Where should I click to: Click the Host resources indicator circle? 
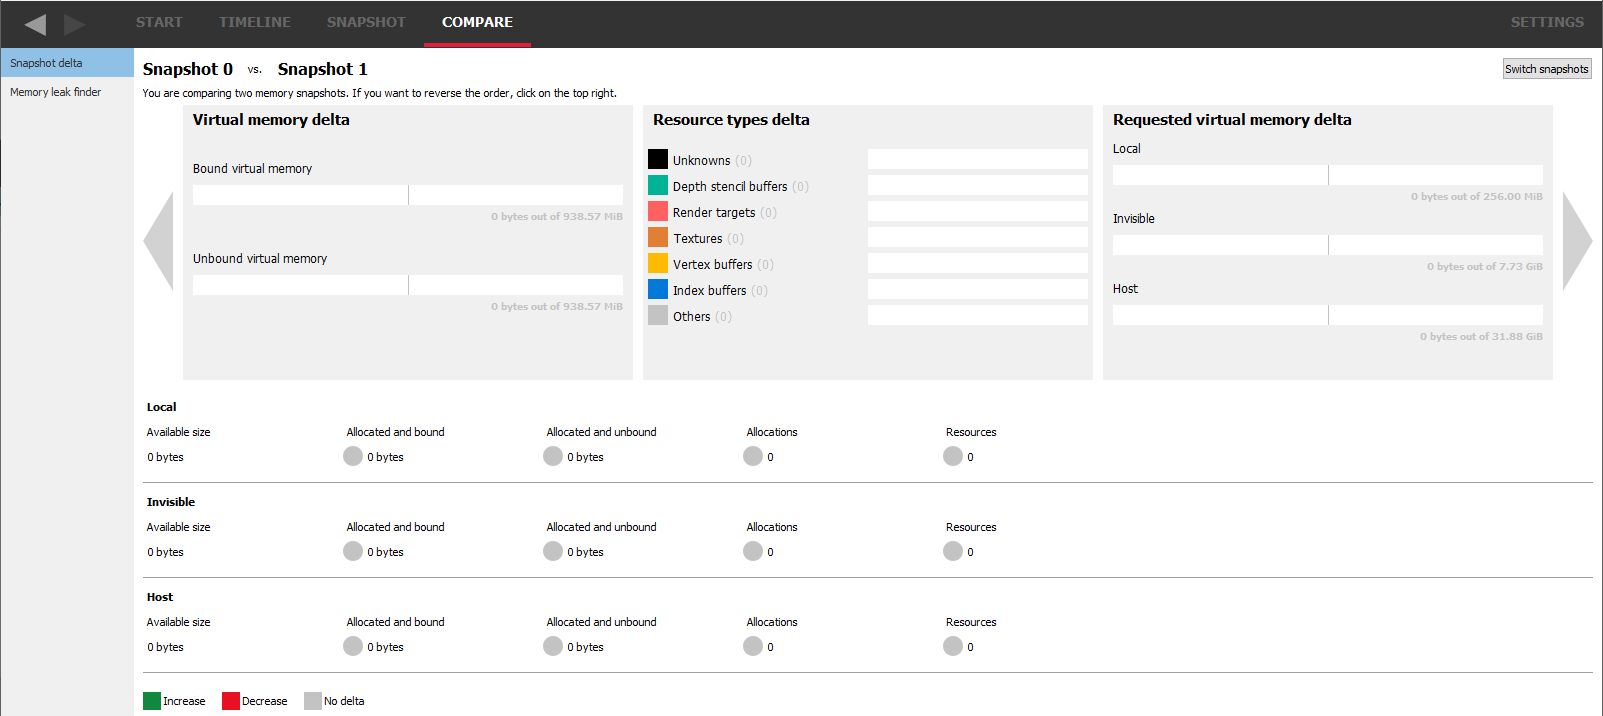[953, 646]
